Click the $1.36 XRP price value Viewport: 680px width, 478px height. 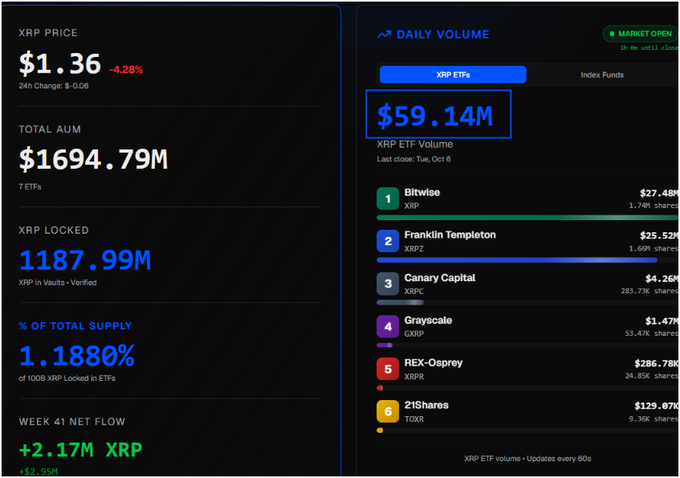coord(60,63)
